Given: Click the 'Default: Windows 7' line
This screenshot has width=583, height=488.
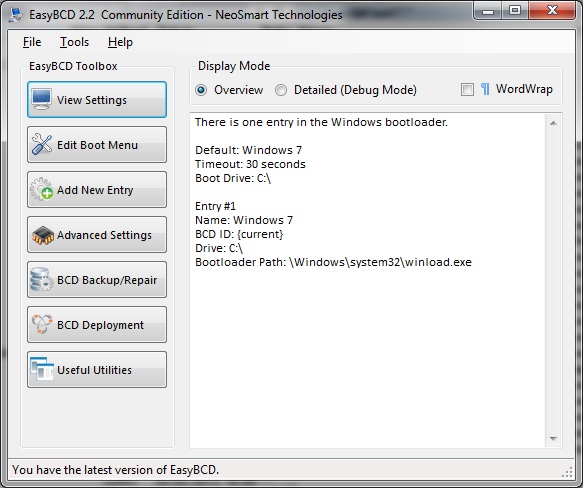Looking at the screenshot, I should click(x=248, y=150).
